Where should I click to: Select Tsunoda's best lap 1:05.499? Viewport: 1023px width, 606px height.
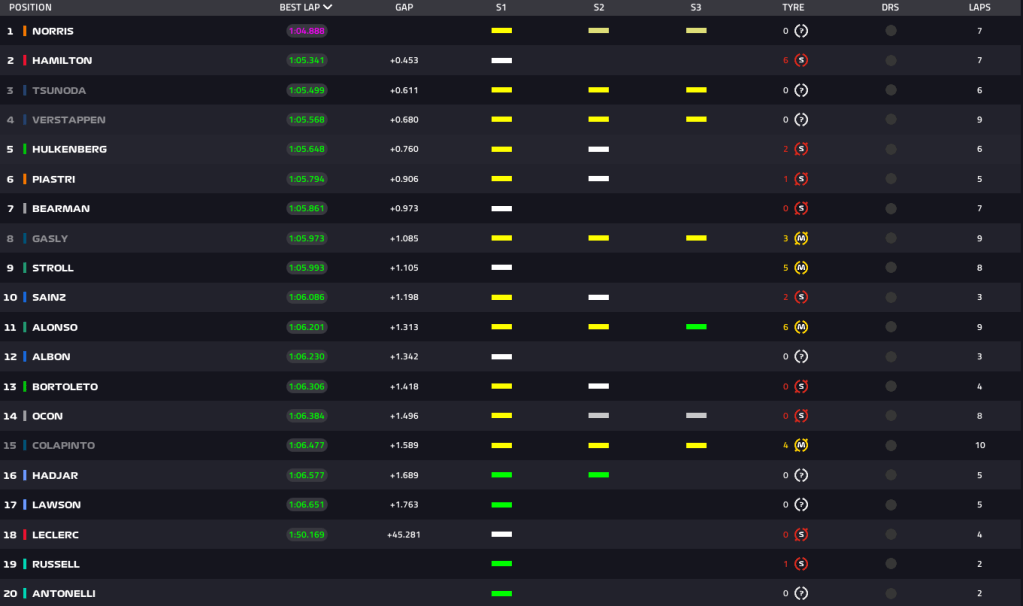coord(307,90)
